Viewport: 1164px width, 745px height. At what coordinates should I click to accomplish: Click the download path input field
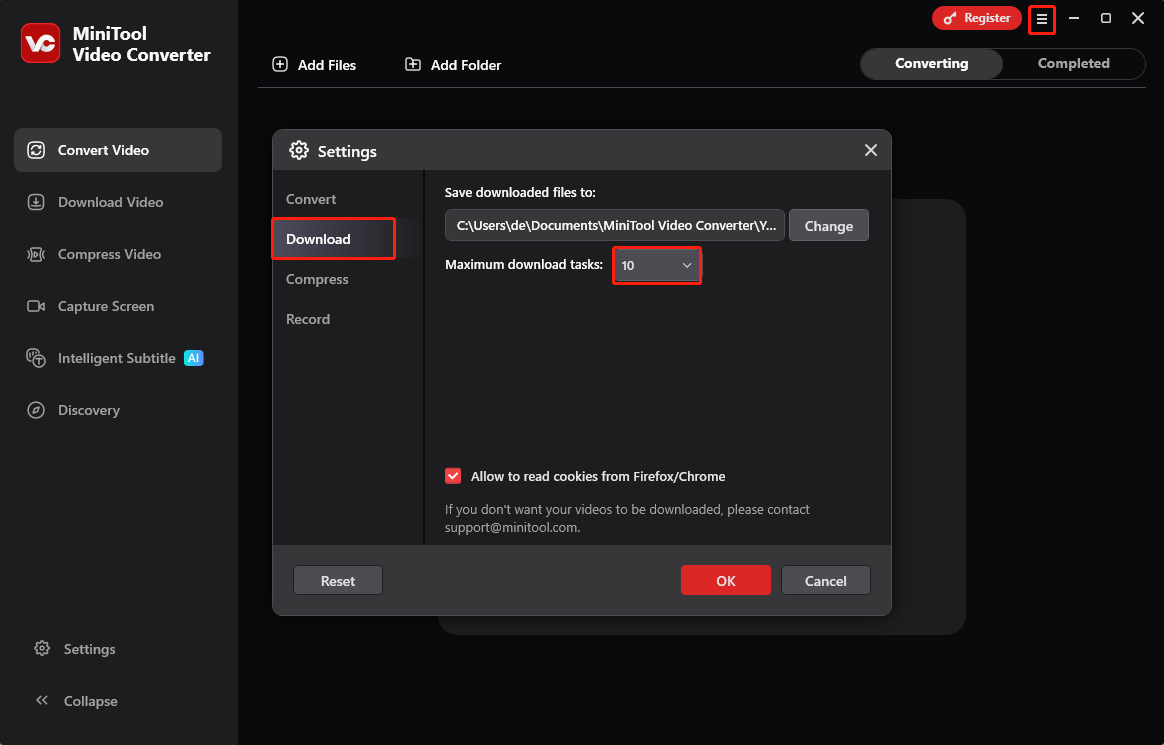[615, 226]
